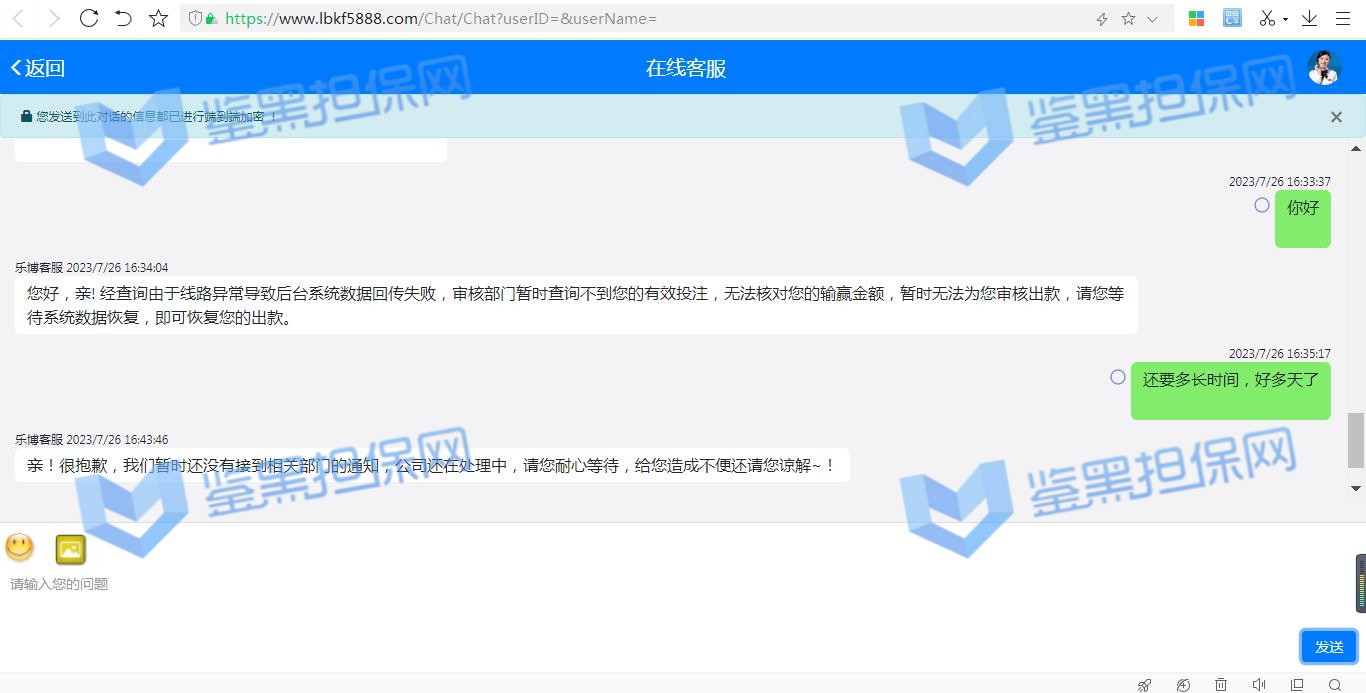Screen dimensions: 1366x693
Task: Click the scissors screenshot tool icon
Action: (1267, 18)
